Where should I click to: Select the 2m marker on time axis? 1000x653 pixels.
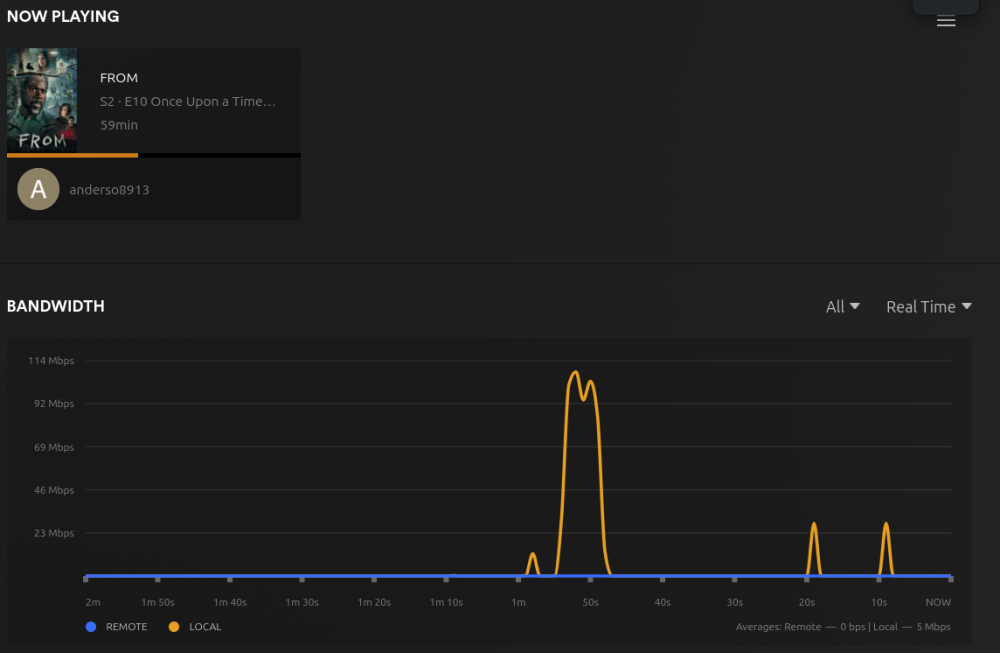(93, 602)
